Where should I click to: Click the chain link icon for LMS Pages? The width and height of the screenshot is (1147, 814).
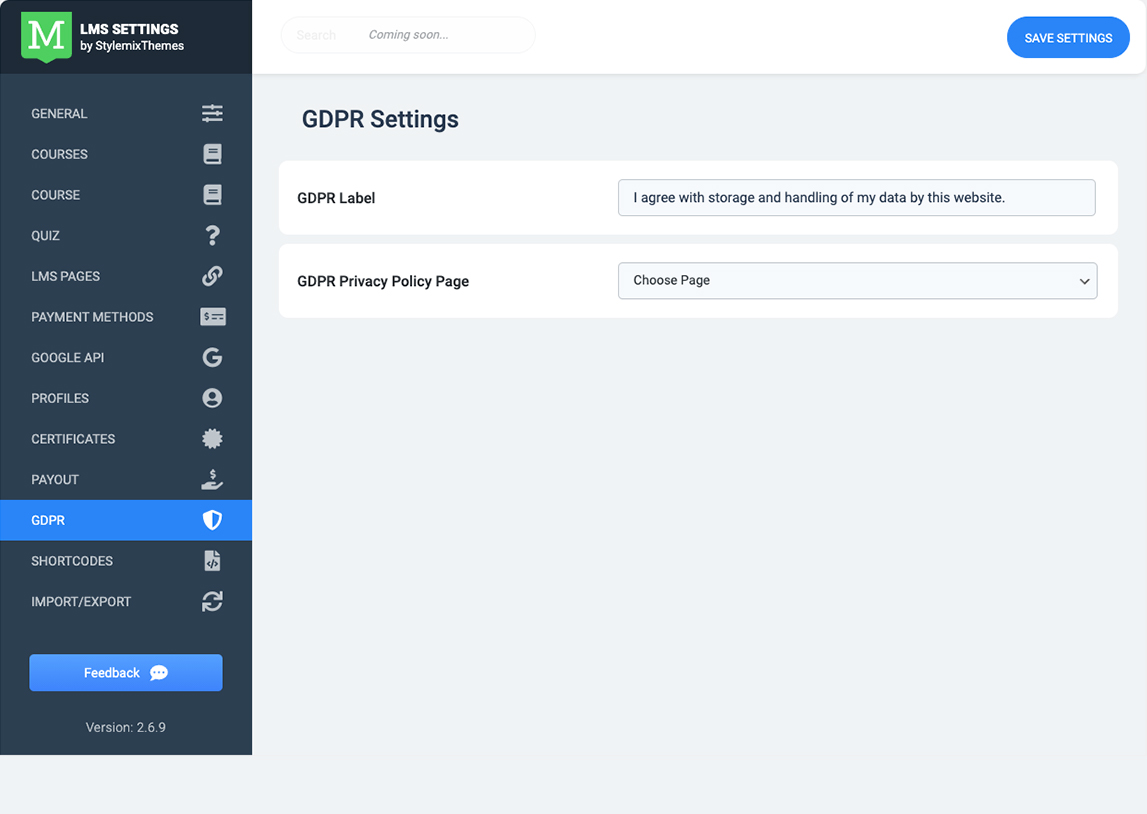(212, 276)
